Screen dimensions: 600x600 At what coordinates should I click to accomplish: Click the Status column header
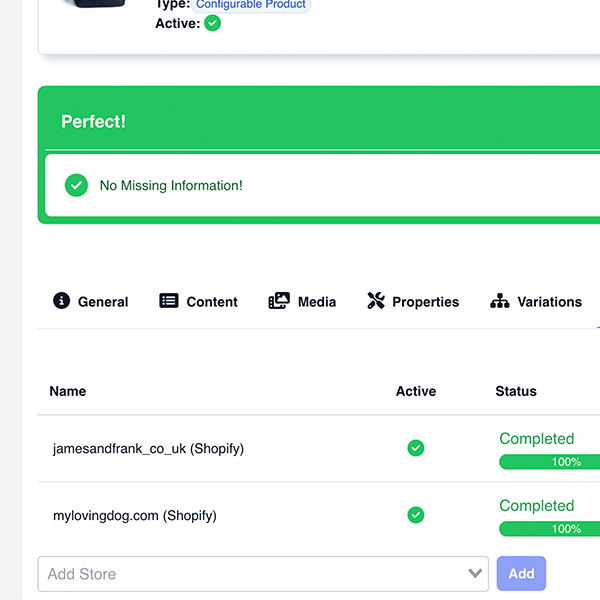(516, 391)
